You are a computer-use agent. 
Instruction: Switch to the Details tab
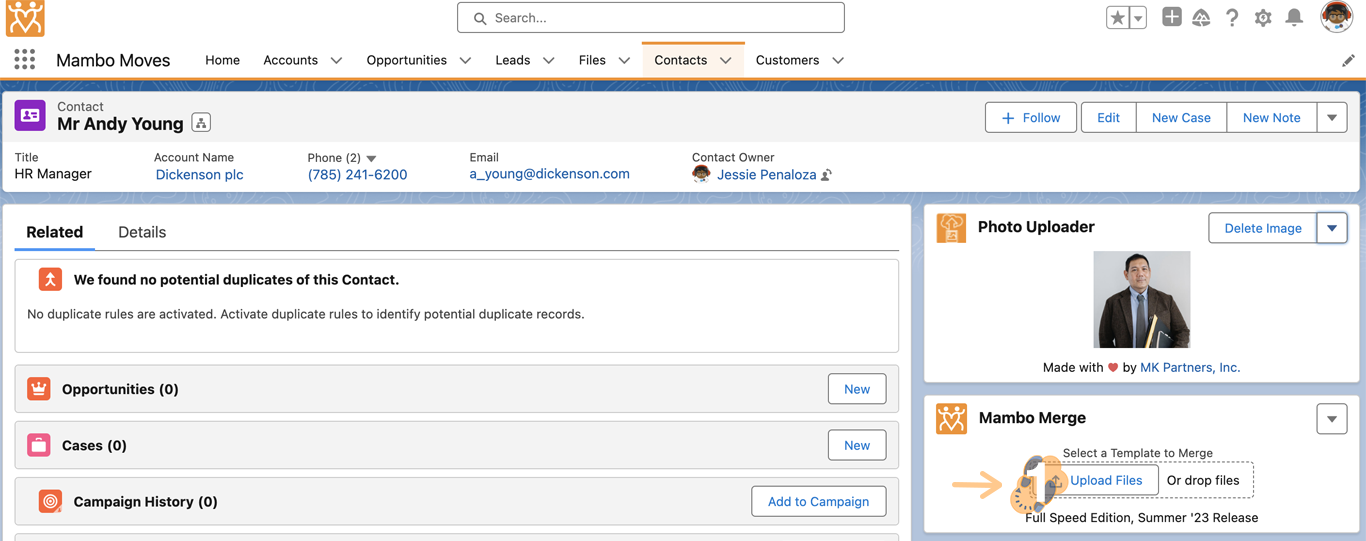(142, 232)
